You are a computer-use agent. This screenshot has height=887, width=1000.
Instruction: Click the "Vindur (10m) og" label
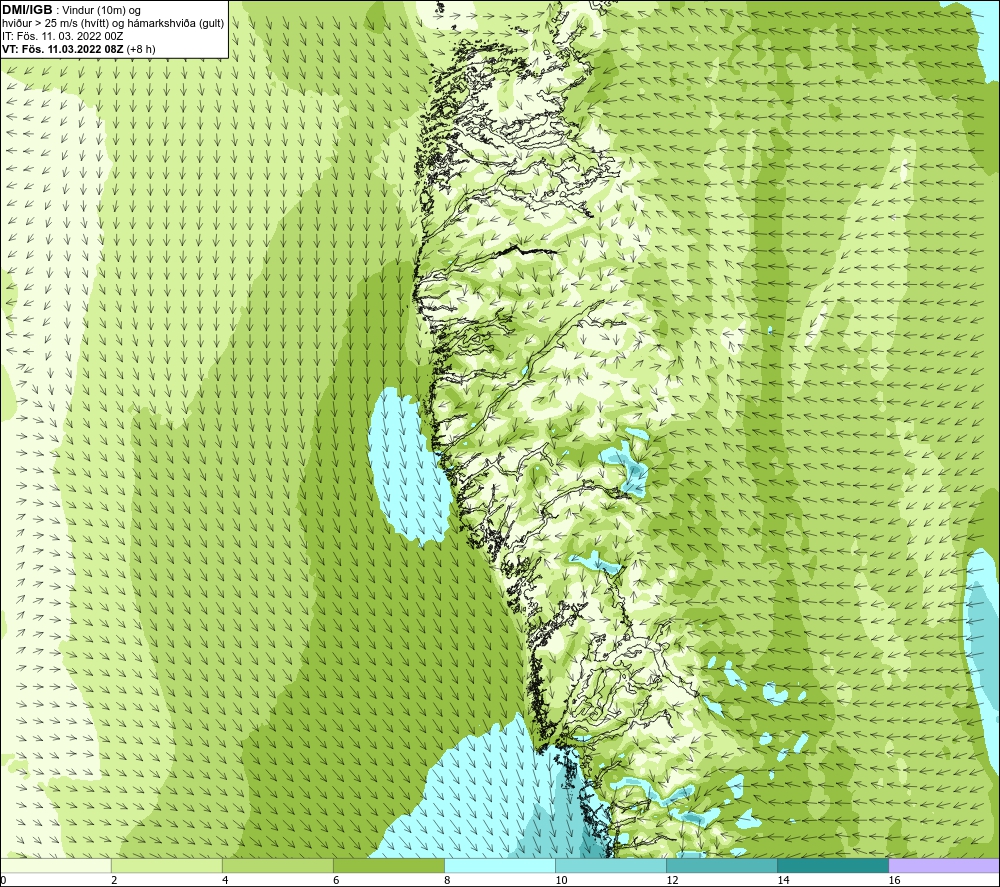tap(101, 11)
